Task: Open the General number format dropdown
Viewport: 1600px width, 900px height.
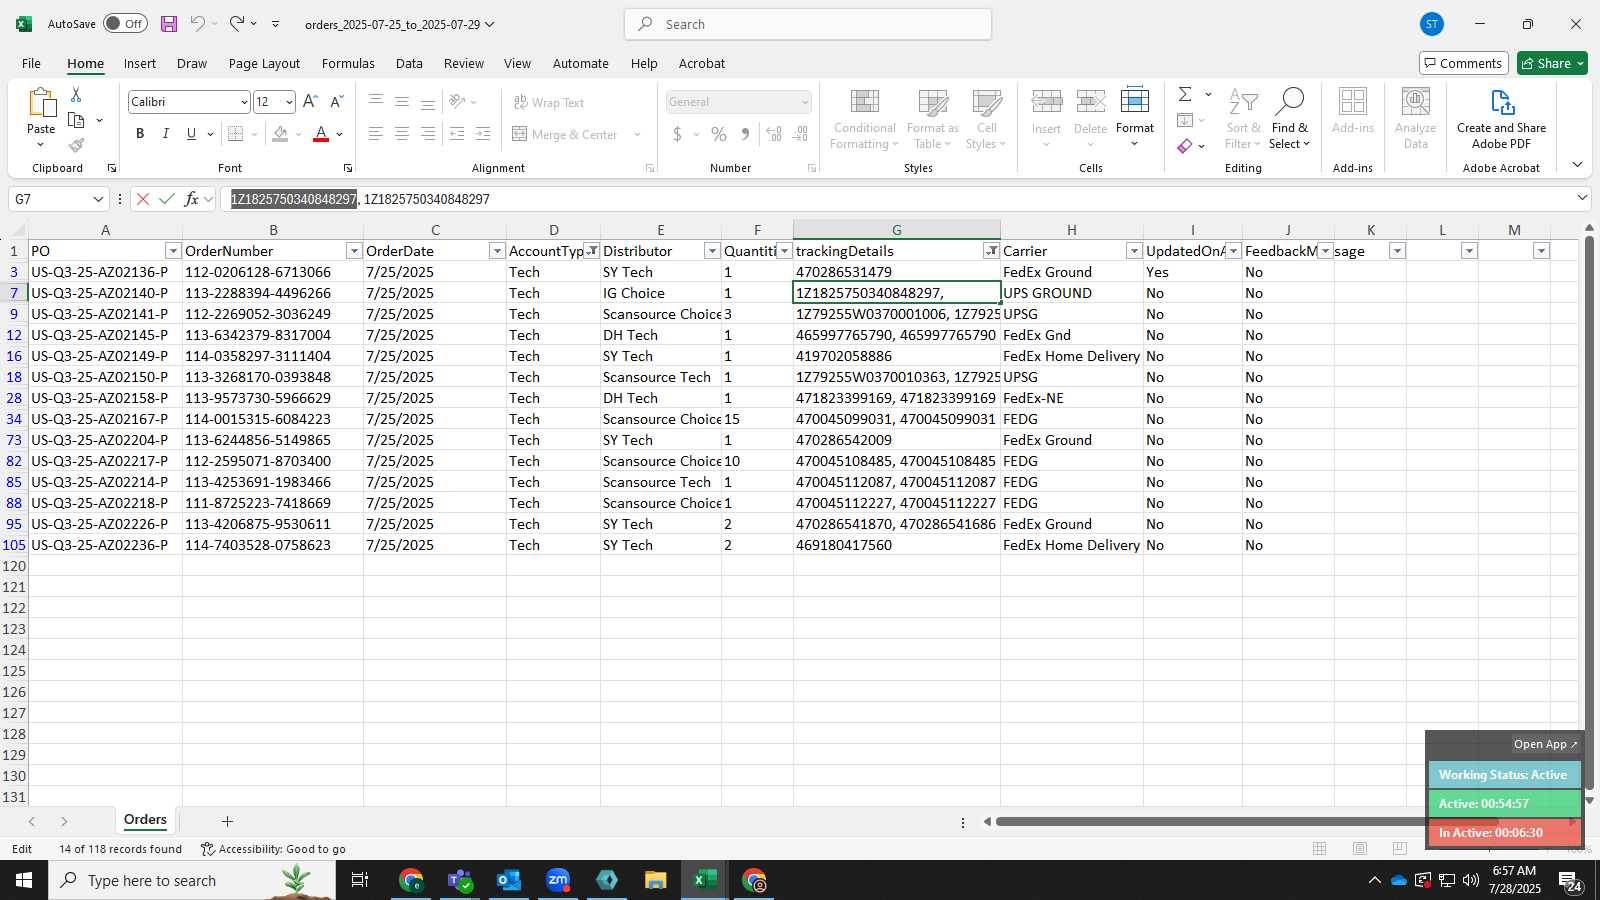Action: (805, 102)
